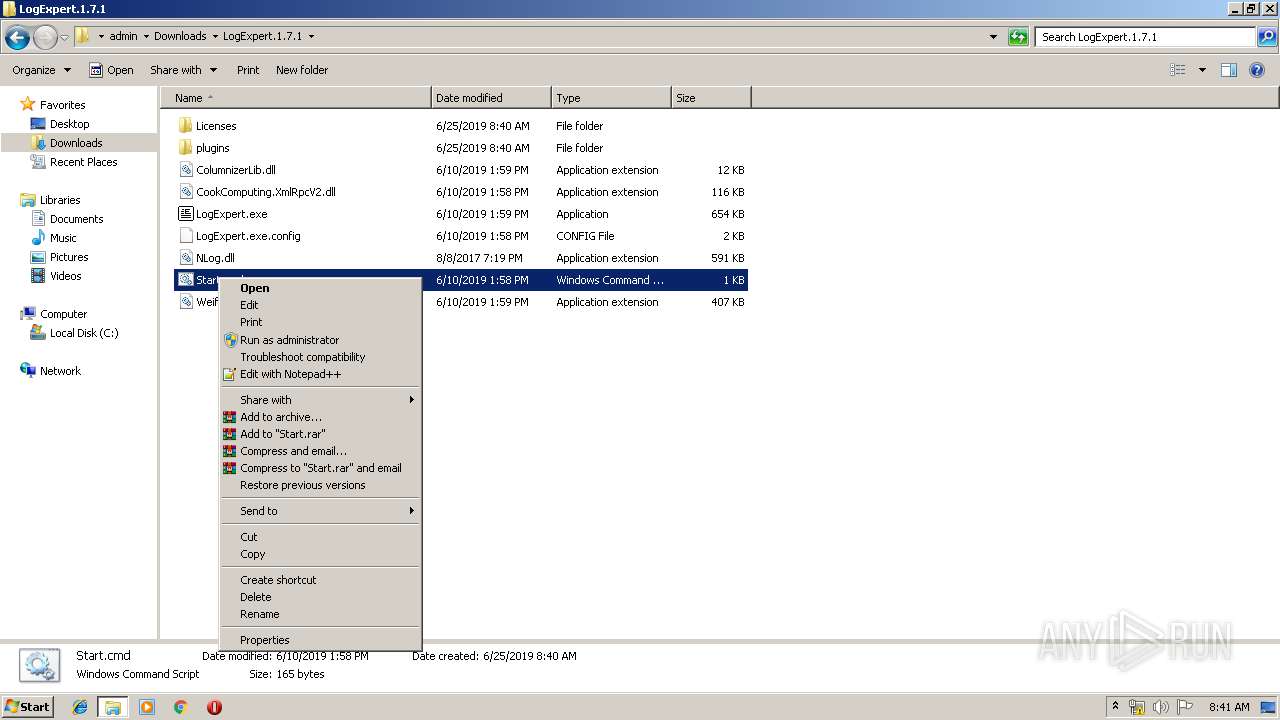Click the red Opera-like taskbar icon
The width and height of the screenshot is (1280, 720).
pyautogui.click(x=214, y=707)
